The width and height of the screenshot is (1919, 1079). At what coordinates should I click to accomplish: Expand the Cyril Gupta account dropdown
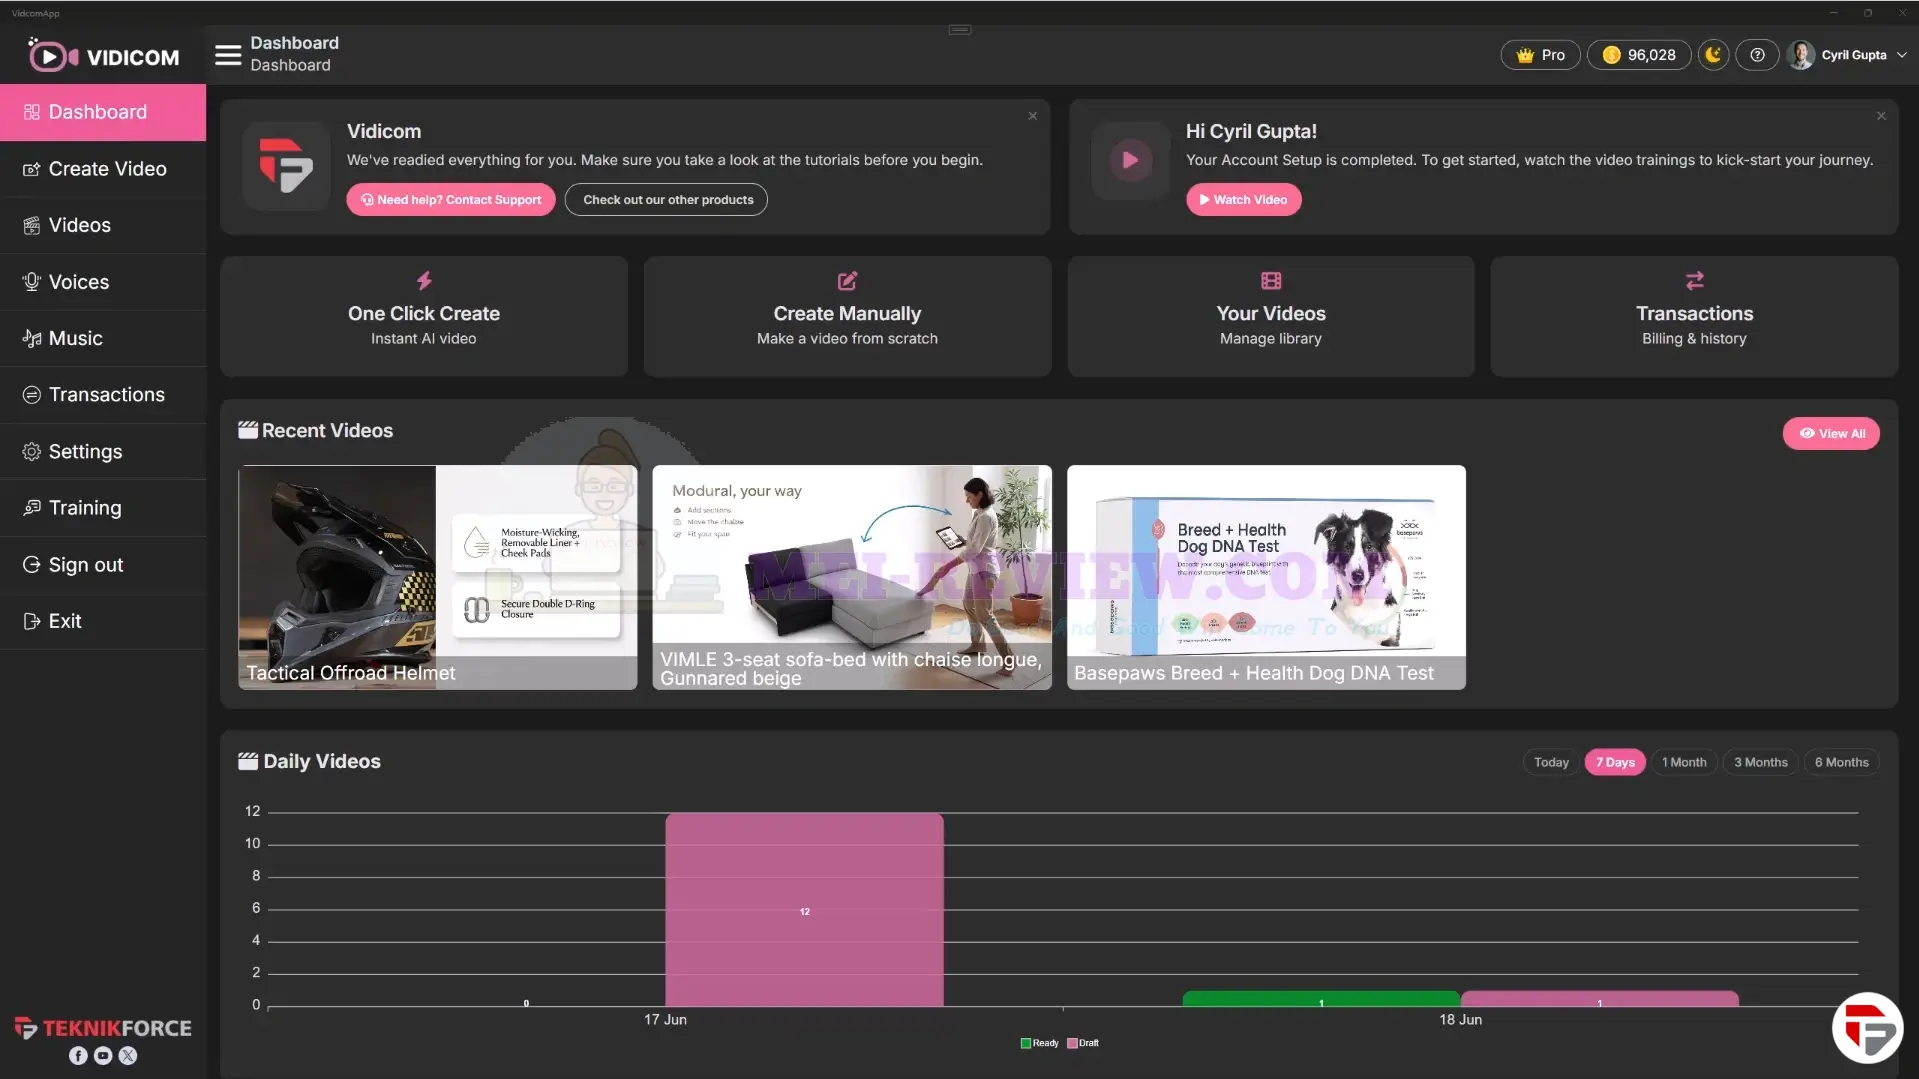(1850, 55)
